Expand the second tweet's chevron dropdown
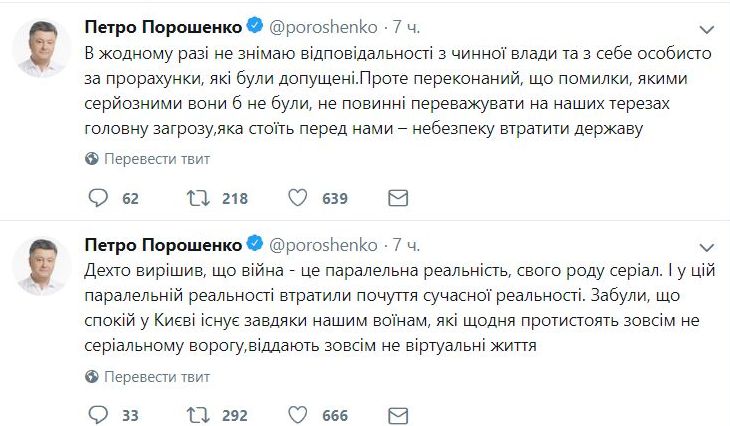The width and height of the screenshot is (730, 426). 707,244
